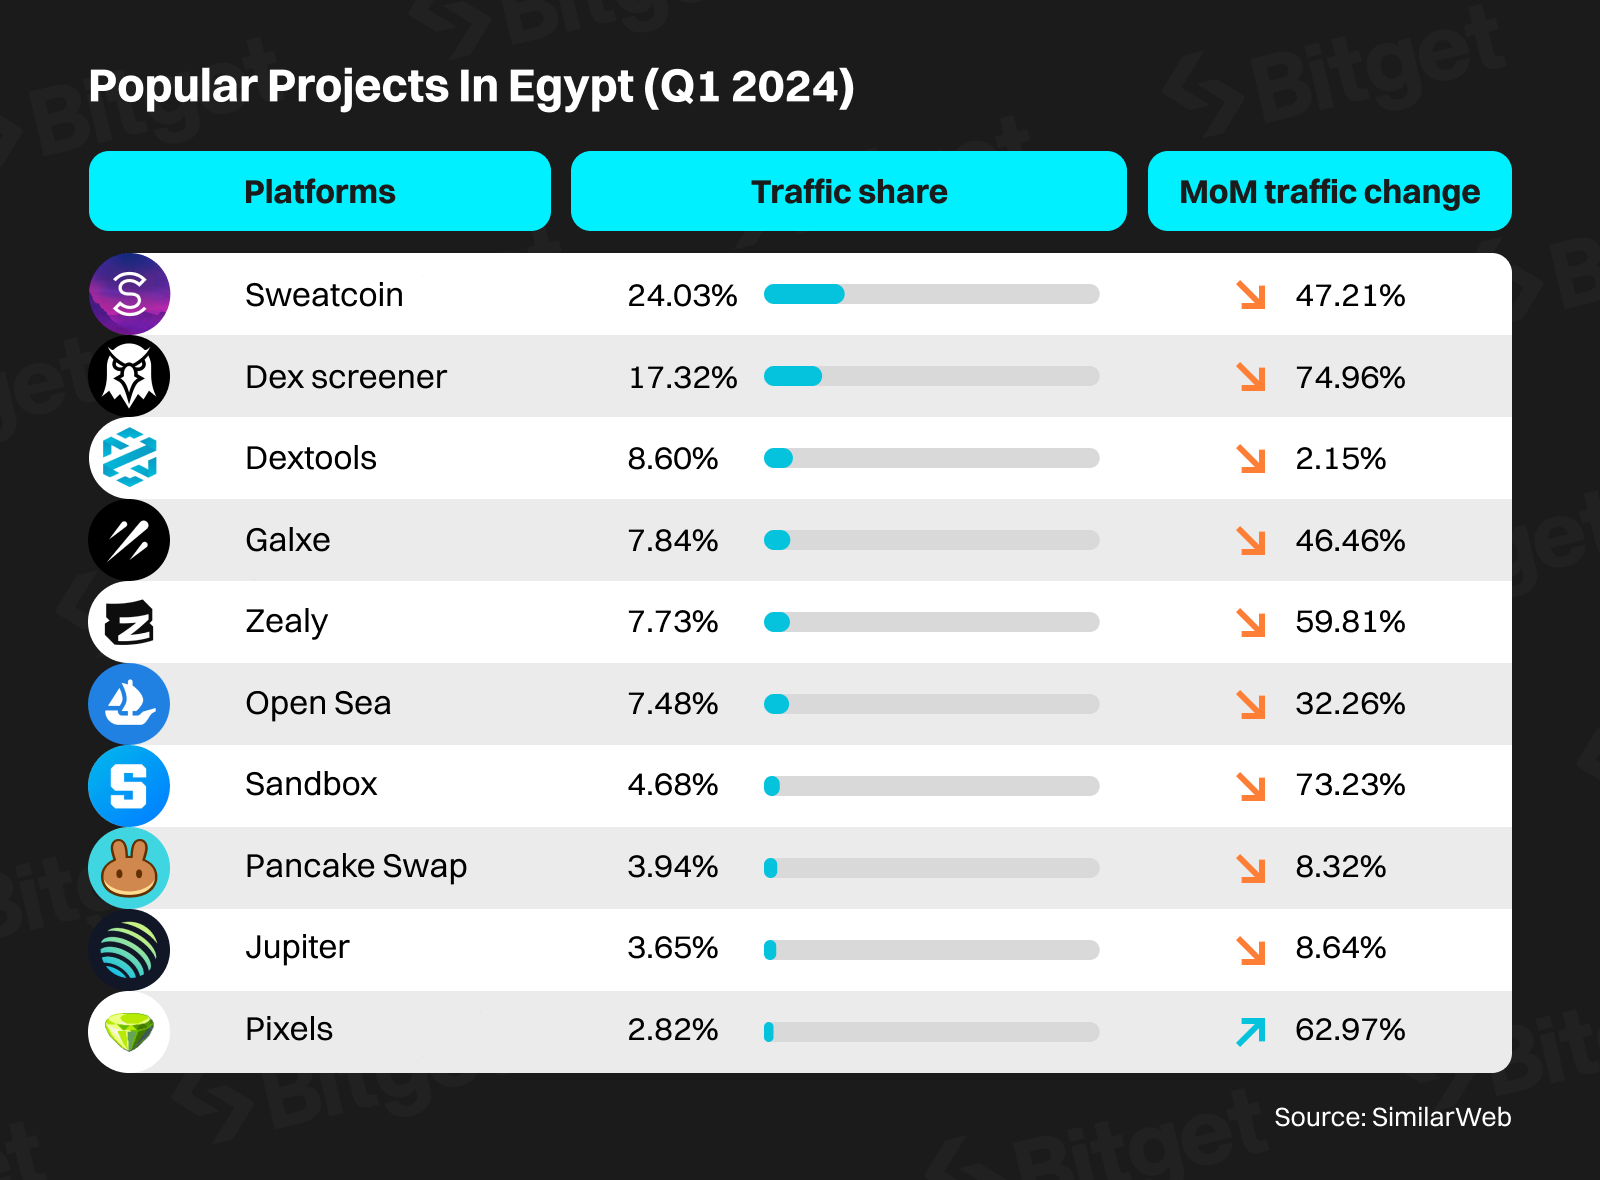
Task: Select the Traffic share column header
Action: 848,191
